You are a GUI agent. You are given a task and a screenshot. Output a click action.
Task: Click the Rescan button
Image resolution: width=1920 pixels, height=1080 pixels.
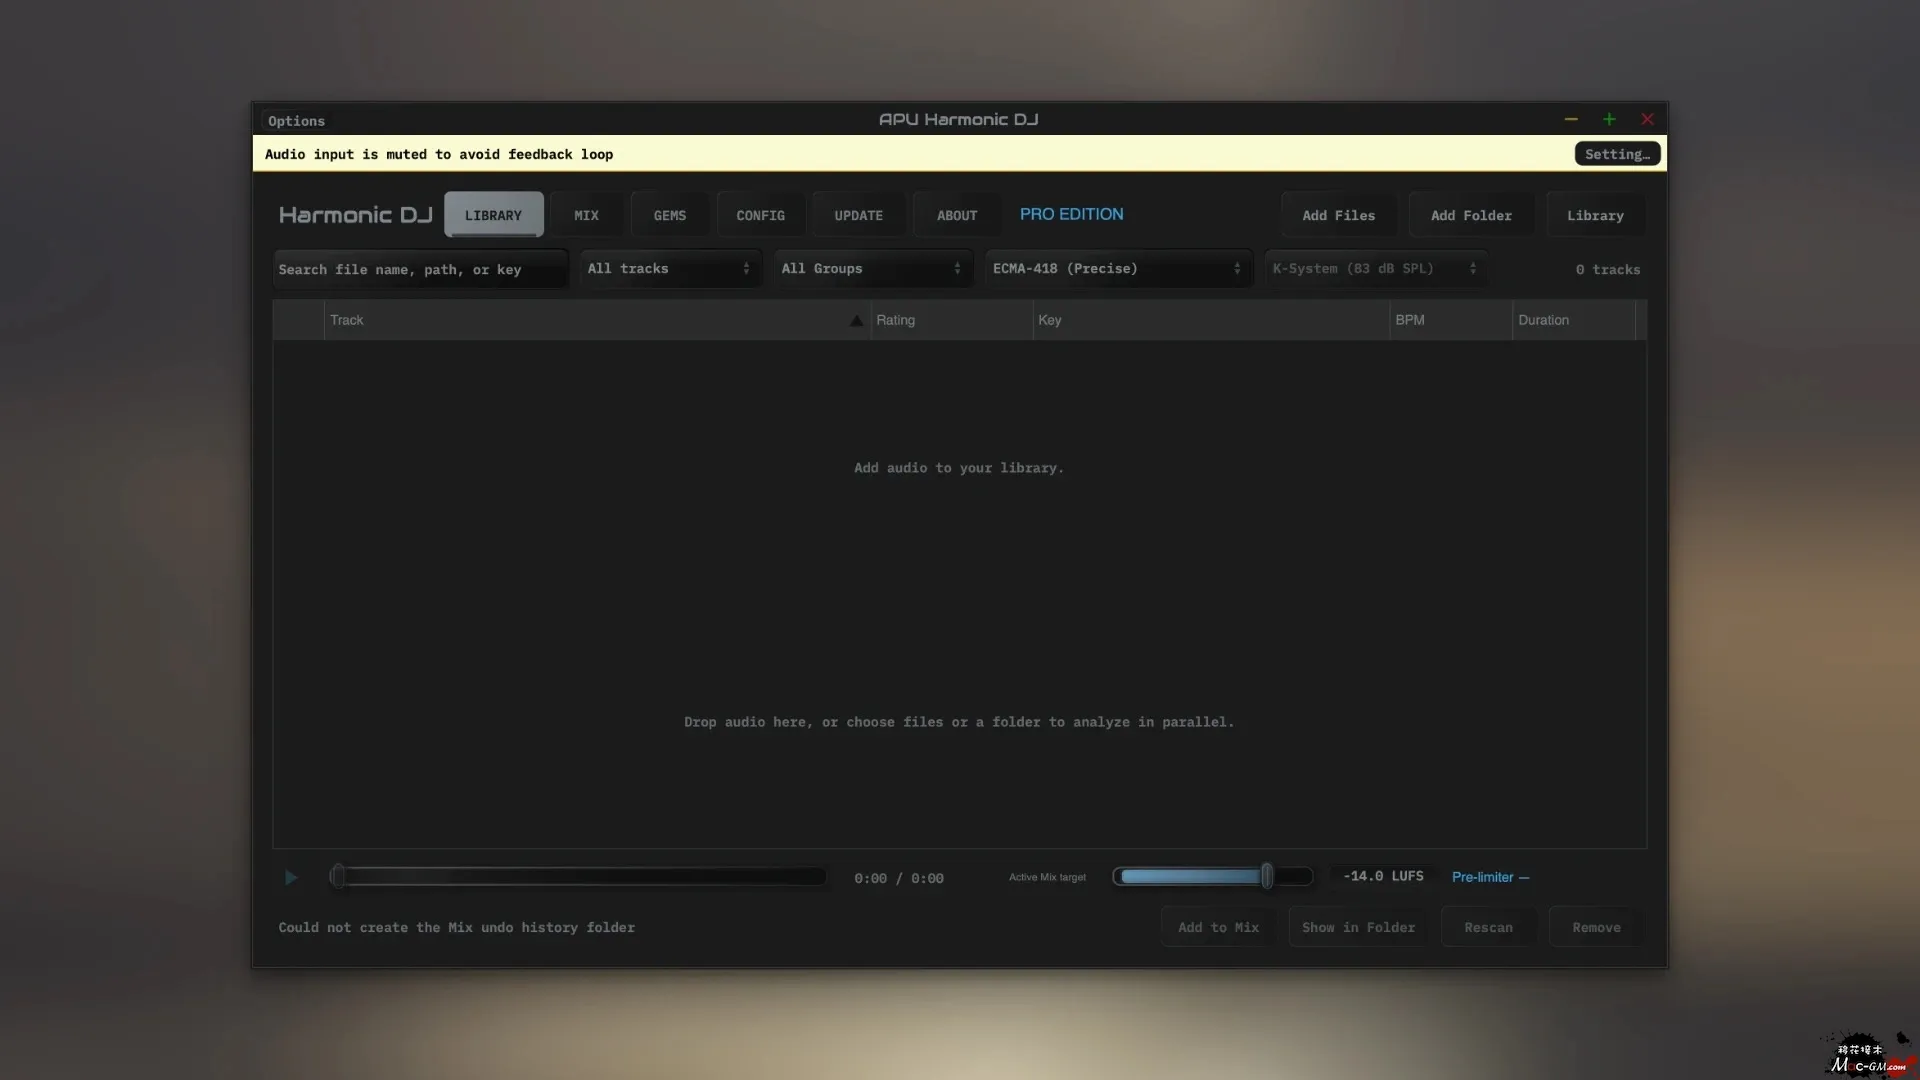click(1488, 927)
